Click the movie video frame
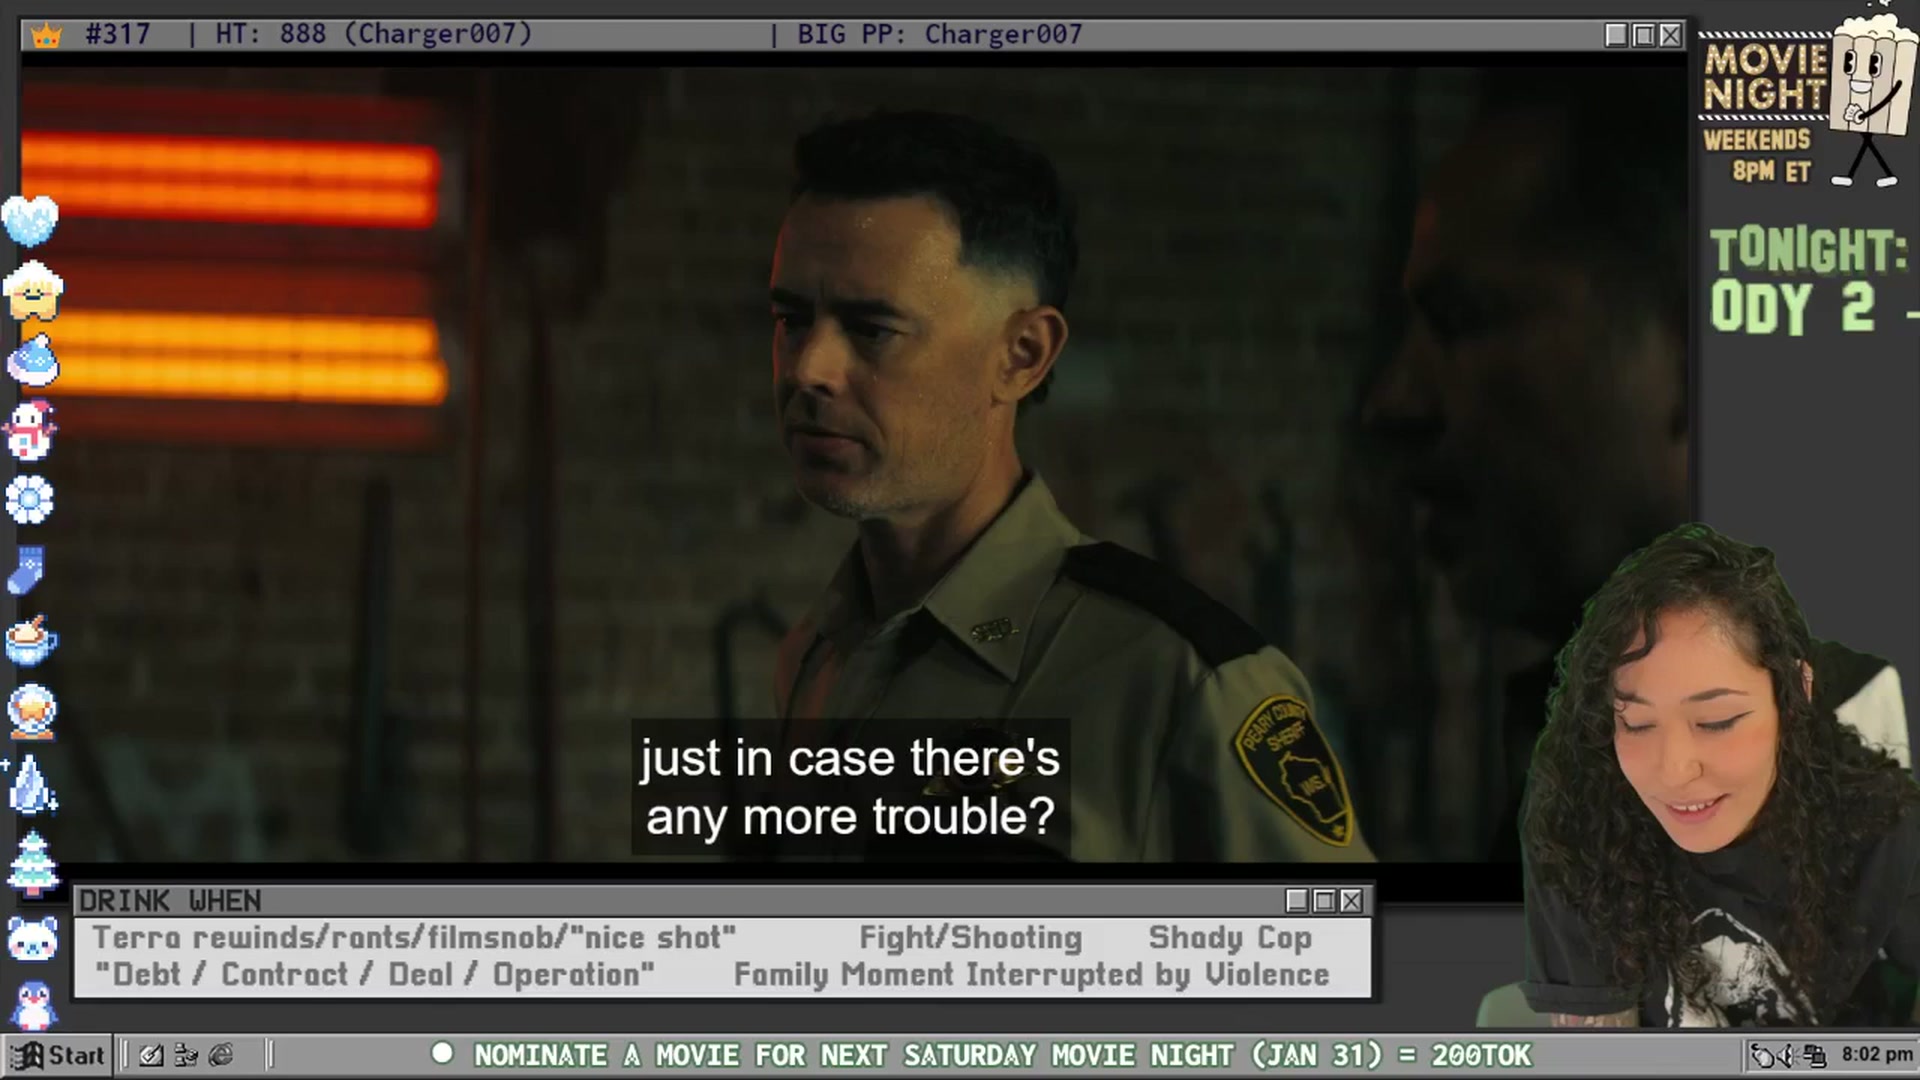This screenshot has height=1080, width=1920. click(x=855, y=465)
